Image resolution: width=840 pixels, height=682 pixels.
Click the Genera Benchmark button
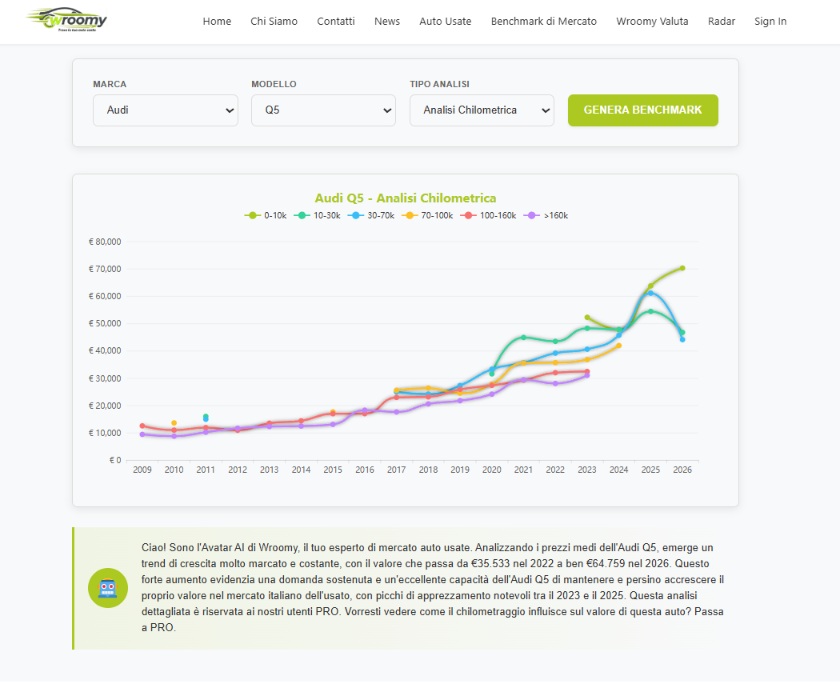[x=643, y=110]
